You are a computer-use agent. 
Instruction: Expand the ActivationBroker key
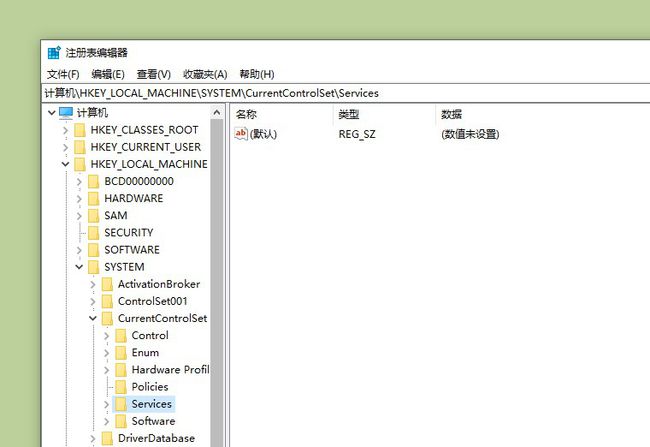point(93,284)
